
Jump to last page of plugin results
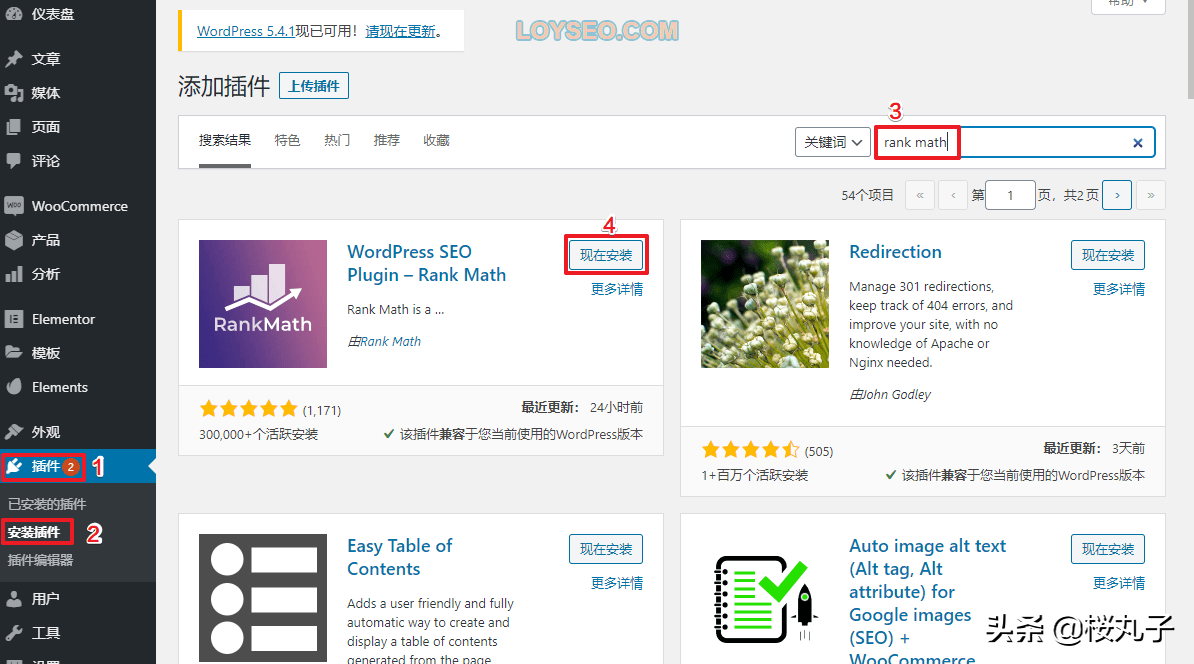tap(1151, 195)
